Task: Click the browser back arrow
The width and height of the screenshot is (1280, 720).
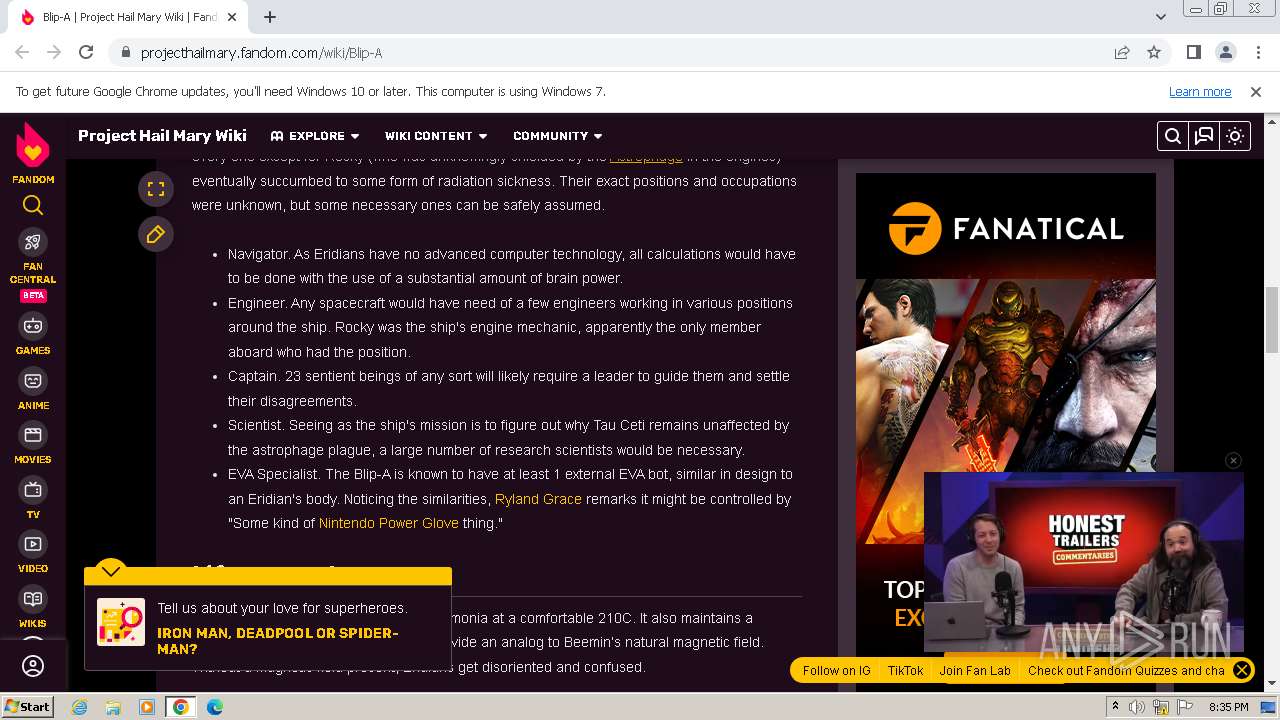Action: [22, 52]
